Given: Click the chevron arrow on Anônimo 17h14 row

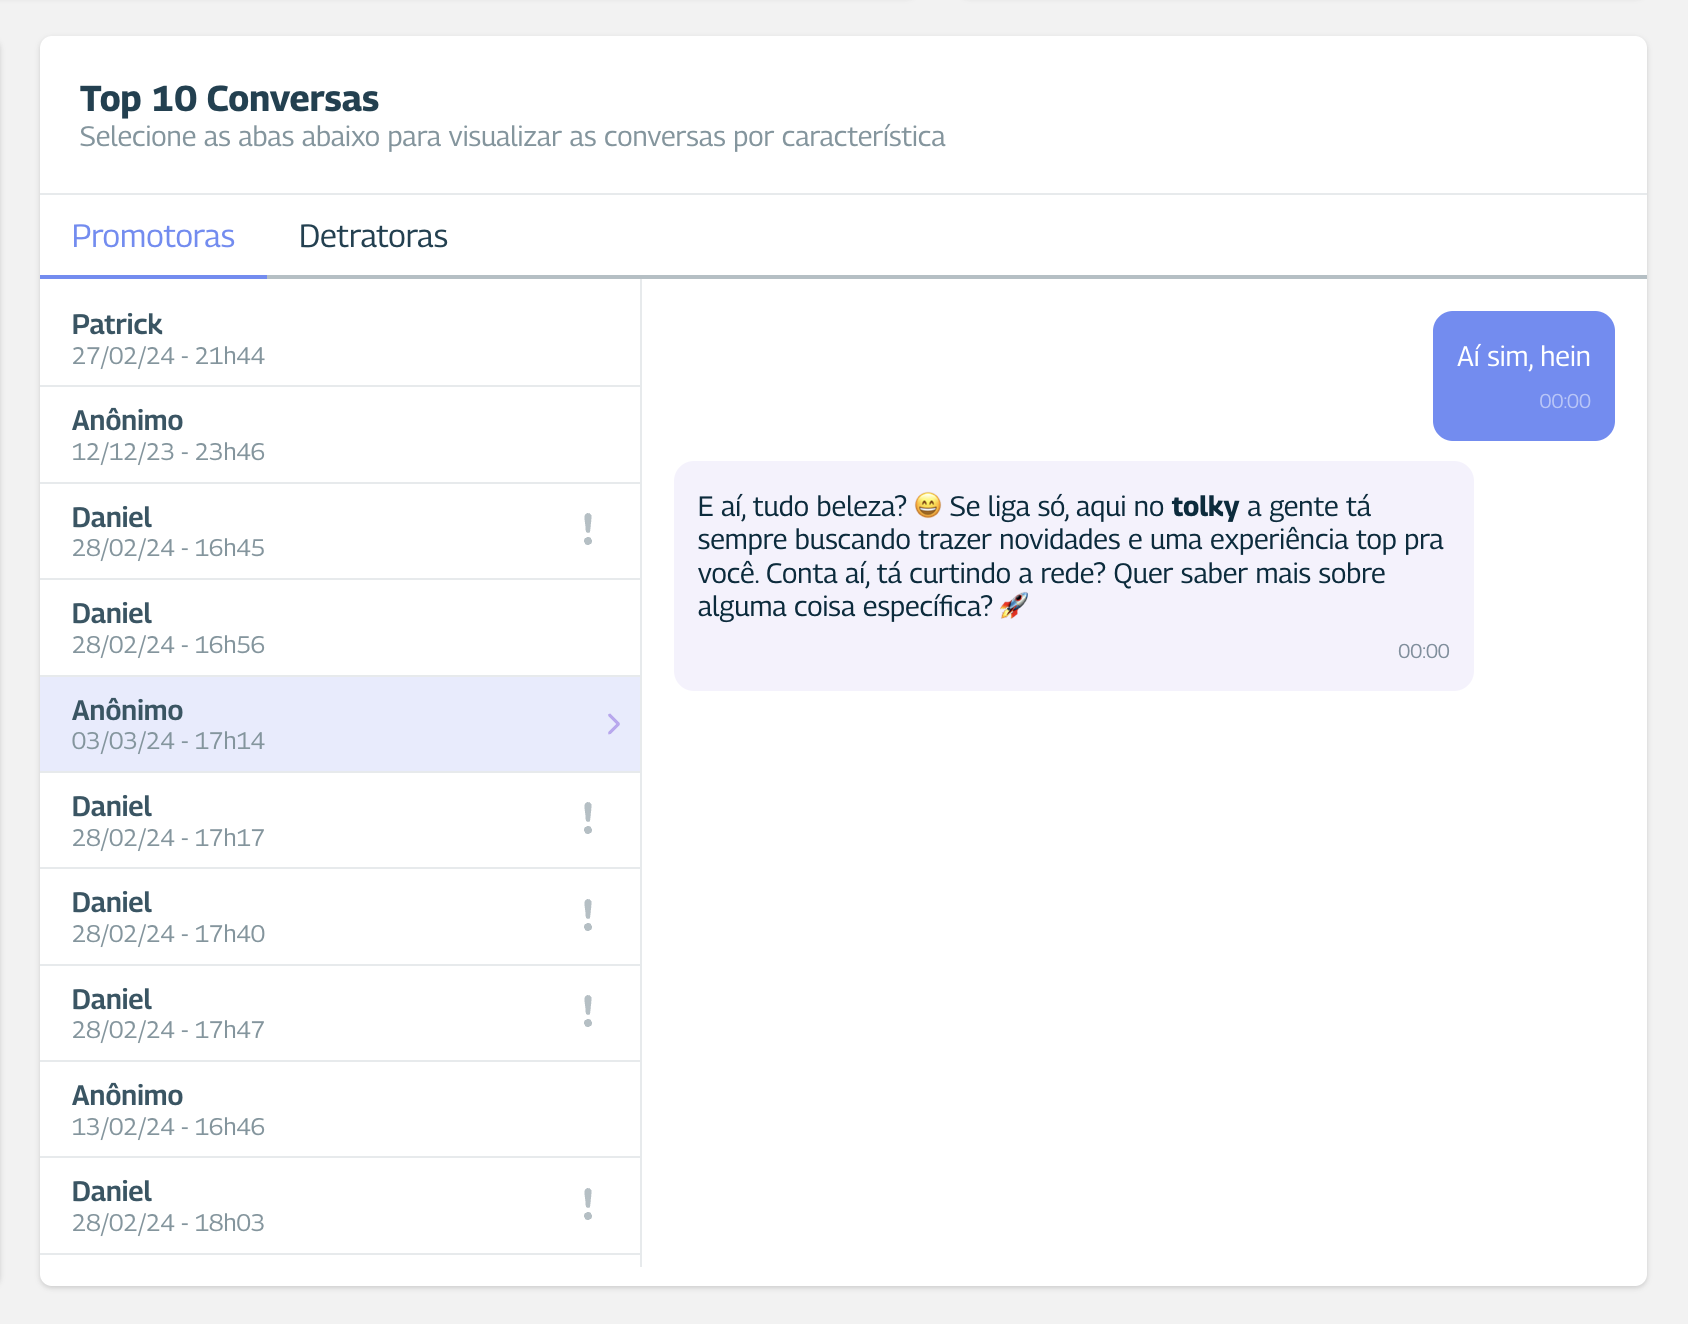Looking at the screenshot, I should pos(613,724).
